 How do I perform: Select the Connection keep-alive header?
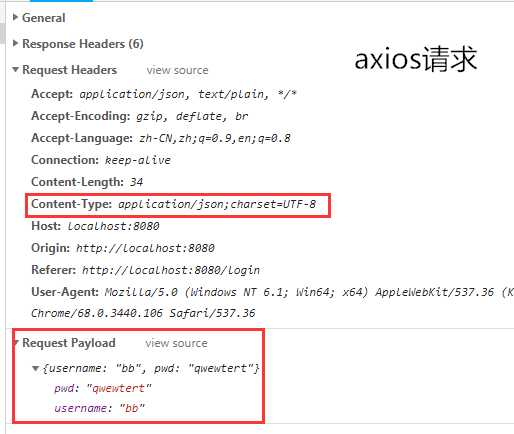coord(101,160)
